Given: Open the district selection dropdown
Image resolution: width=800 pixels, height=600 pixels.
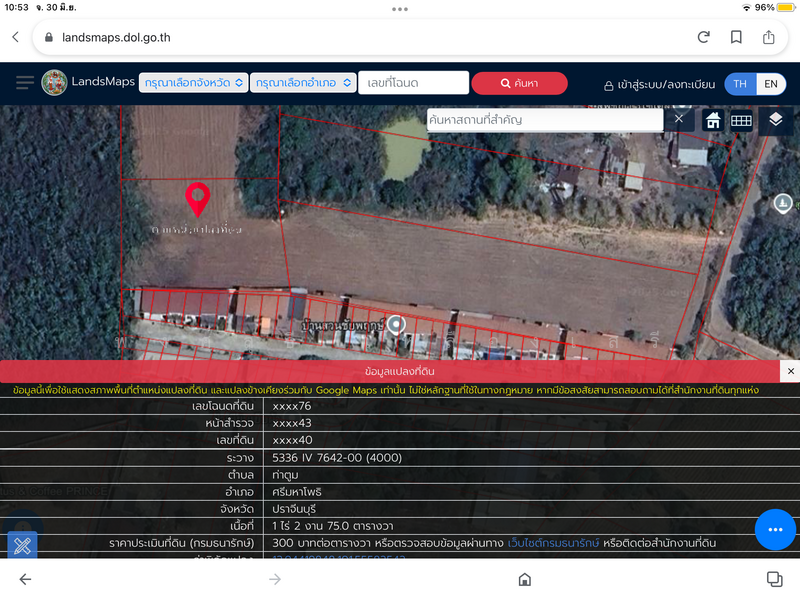Looking at the screenshot, I should pyautogui.click(x=305, y=83).
